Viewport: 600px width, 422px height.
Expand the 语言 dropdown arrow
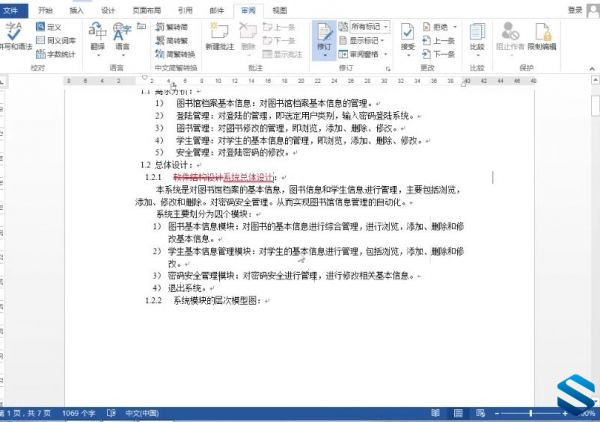123,55
